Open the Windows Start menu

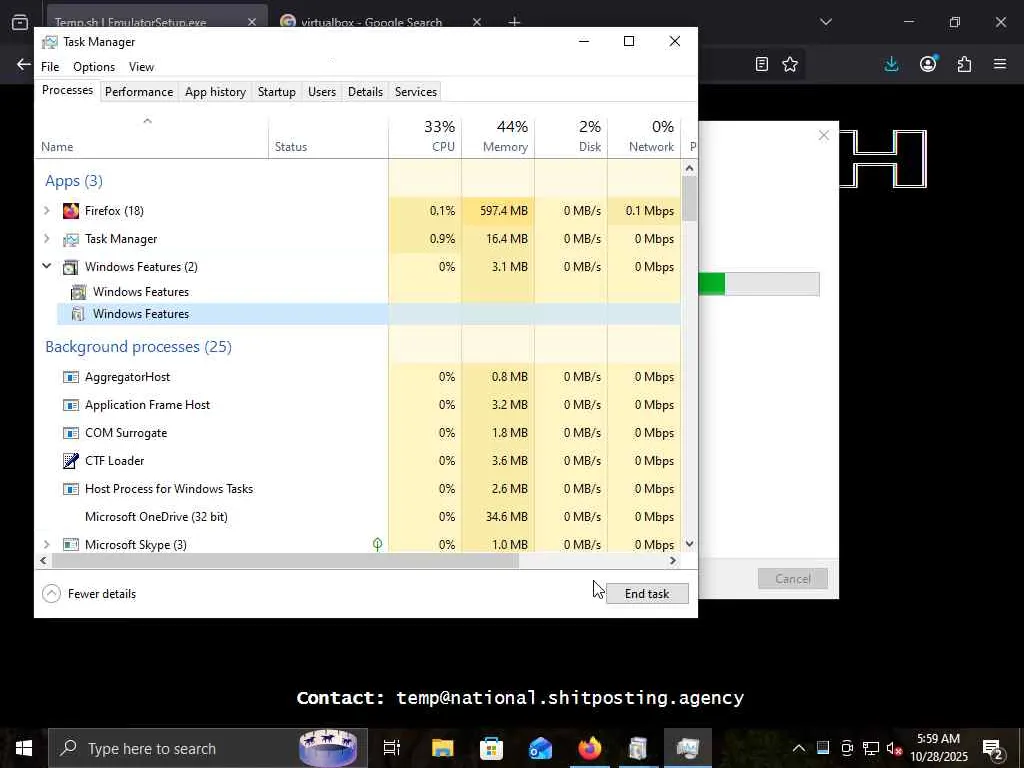[x=24, y=748]
